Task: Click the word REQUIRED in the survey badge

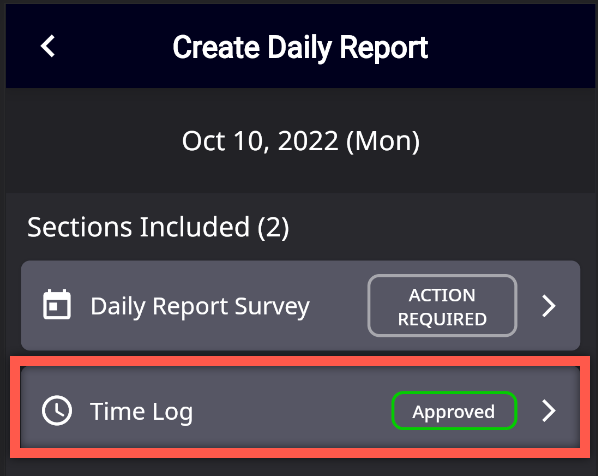Action: [442, 319]
